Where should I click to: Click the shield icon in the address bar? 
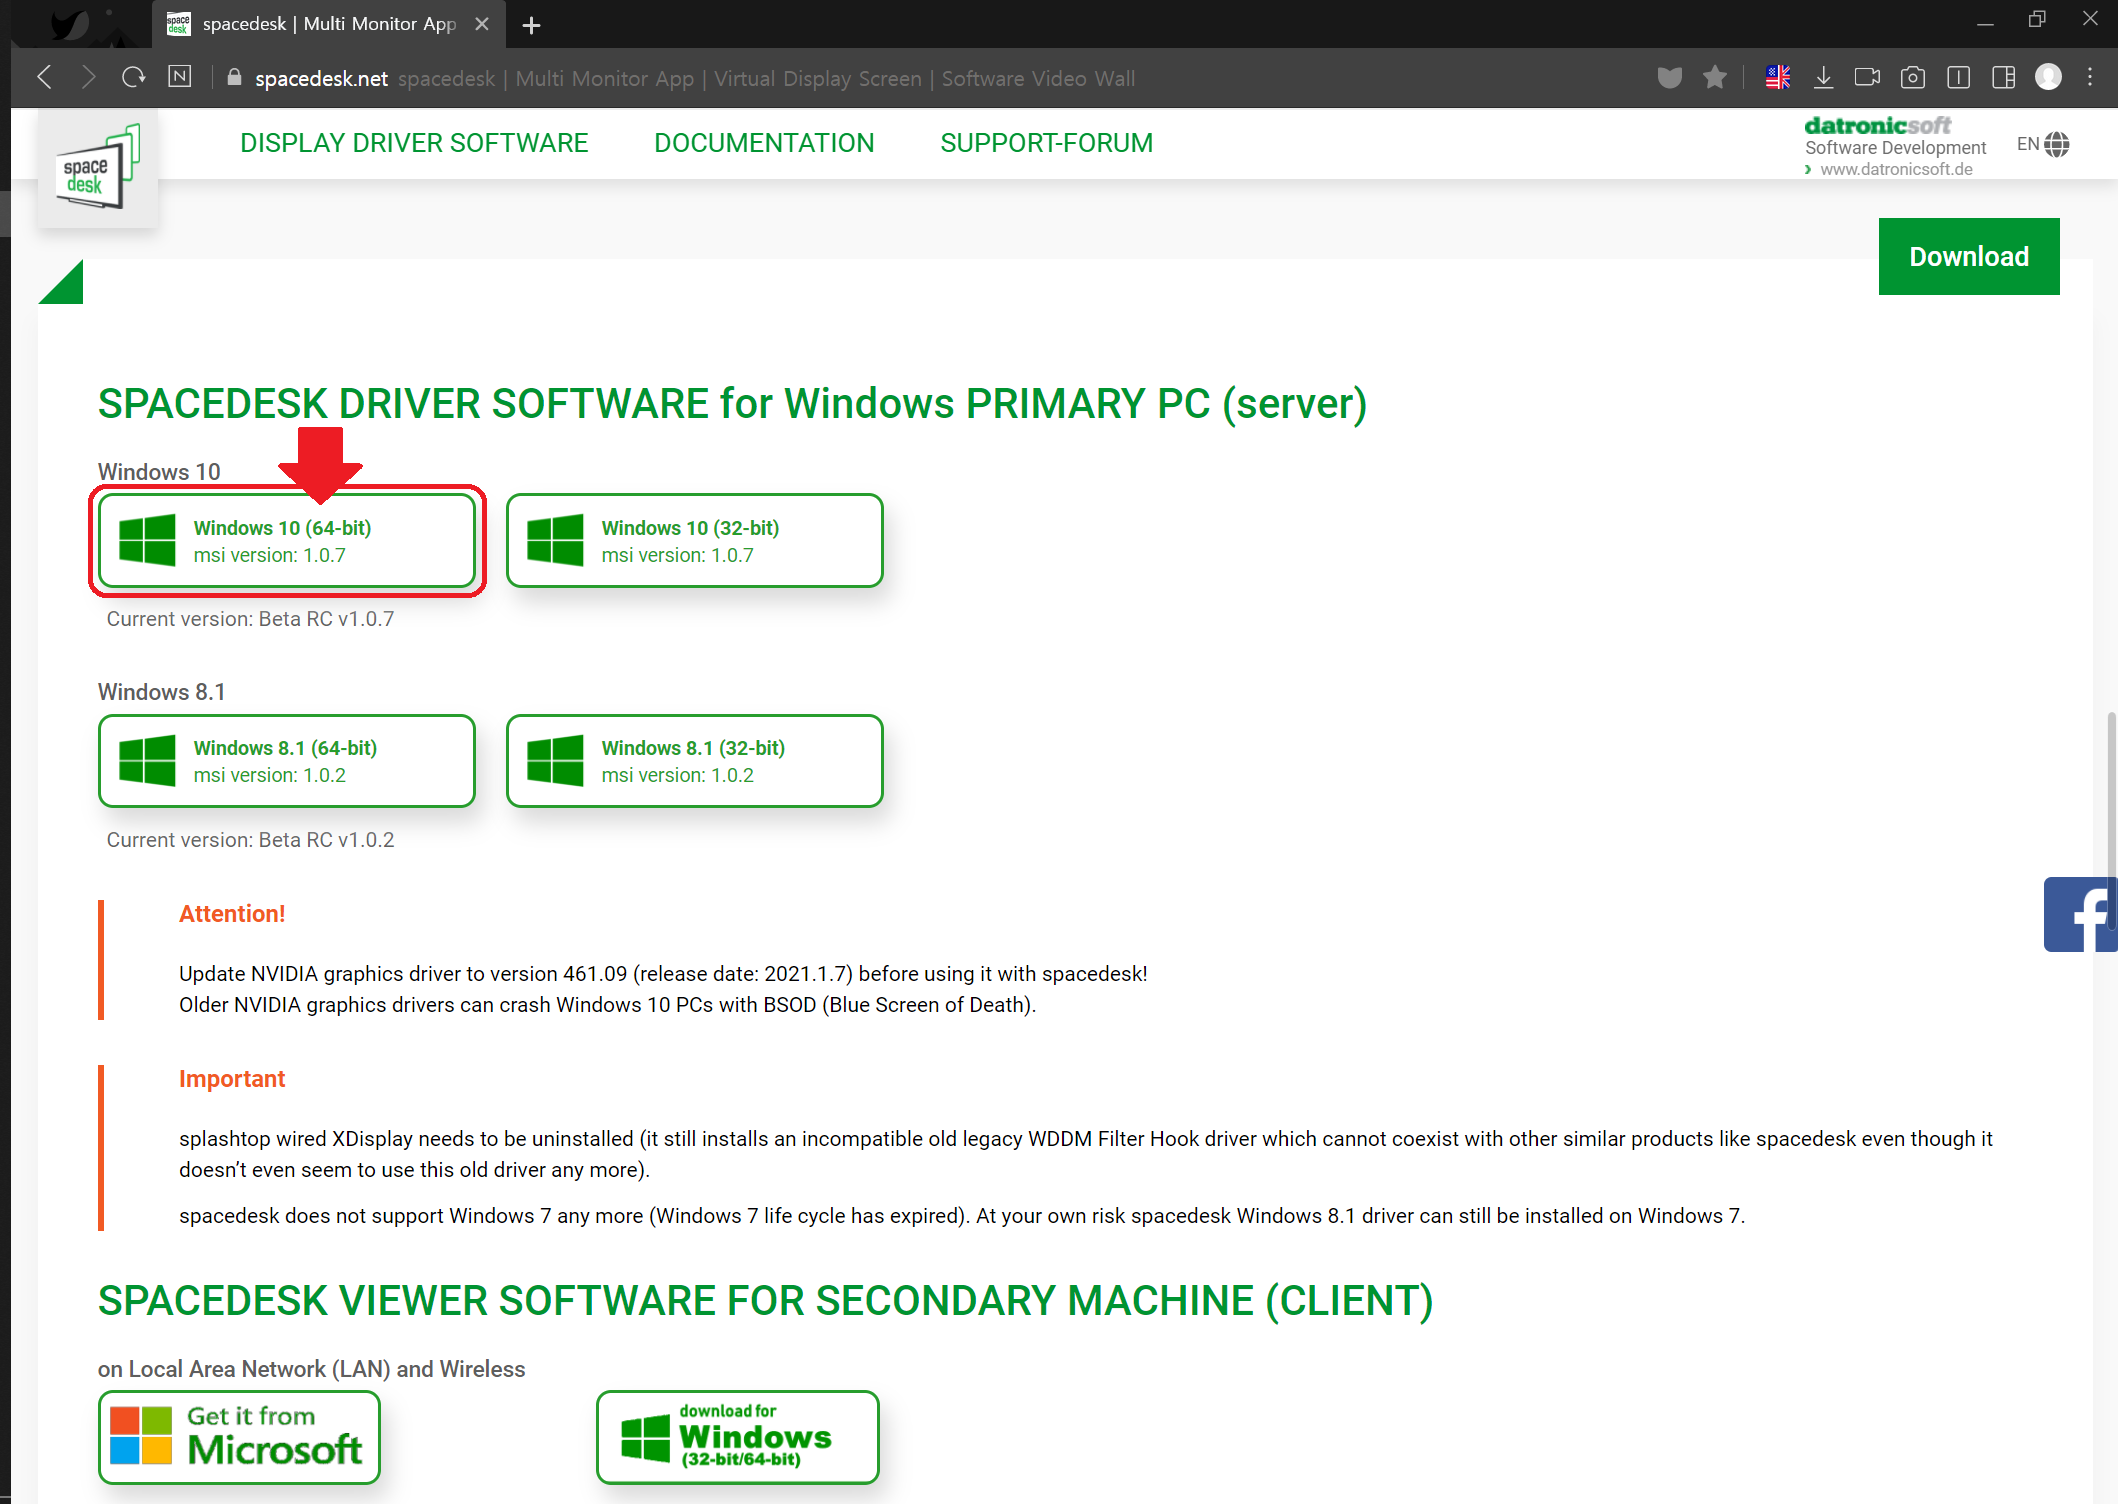(x=1669, y=77)
